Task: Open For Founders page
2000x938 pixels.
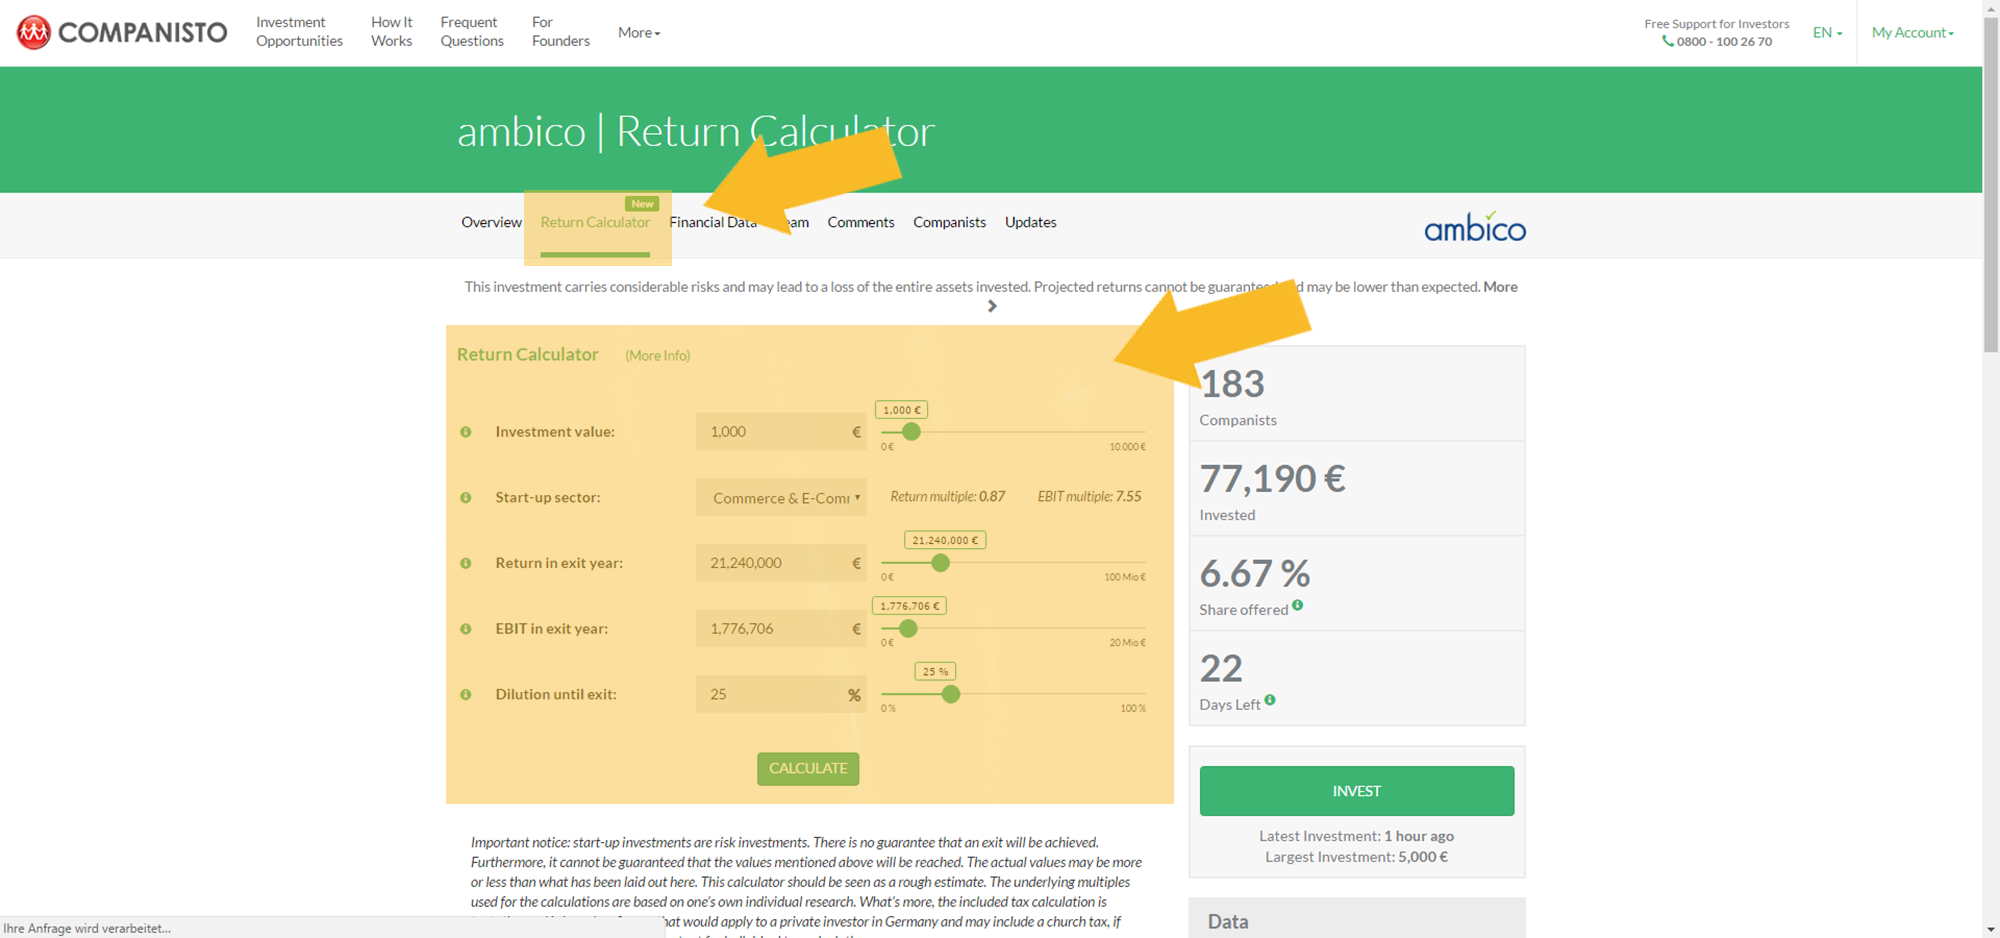Action: [560, 31]
